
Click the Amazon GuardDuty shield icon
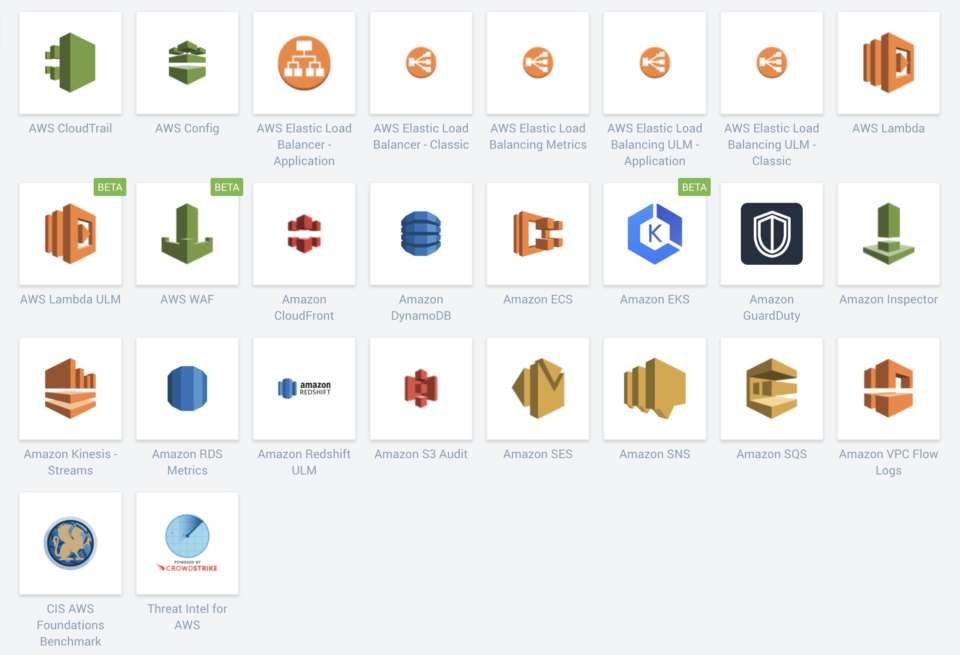(772, 234)
